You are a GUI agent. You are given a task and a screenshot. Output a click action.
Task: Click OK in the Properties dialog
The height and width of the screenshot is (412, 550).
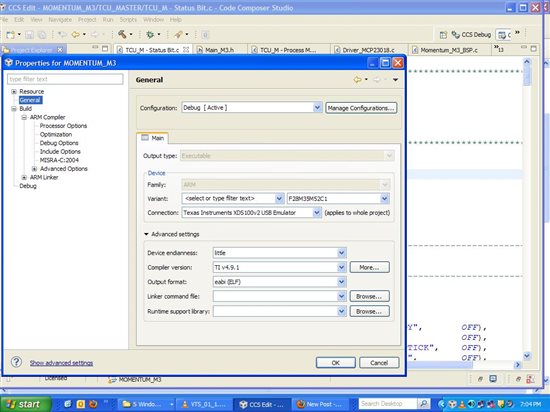pyautogui.click(x=336, y=363)
